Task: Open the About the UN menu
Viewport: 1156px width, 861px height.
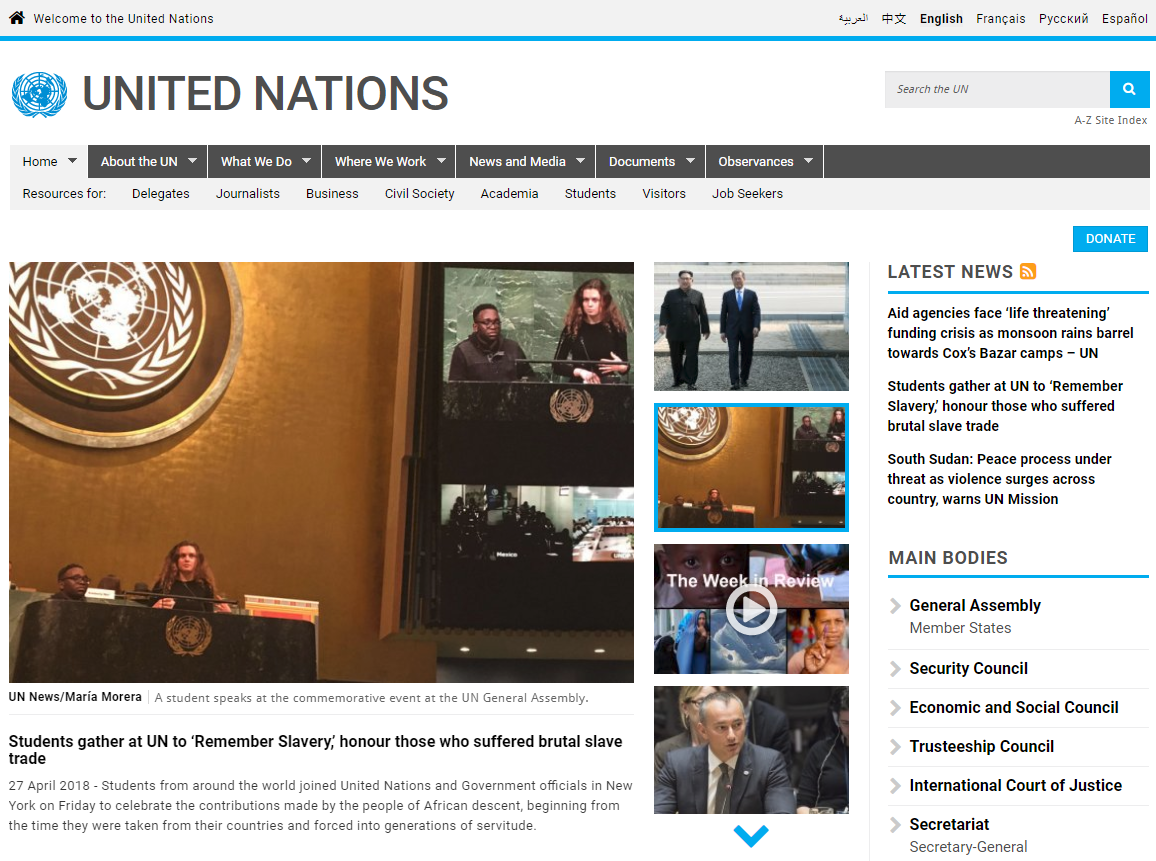Action: (x=139, y=161)
